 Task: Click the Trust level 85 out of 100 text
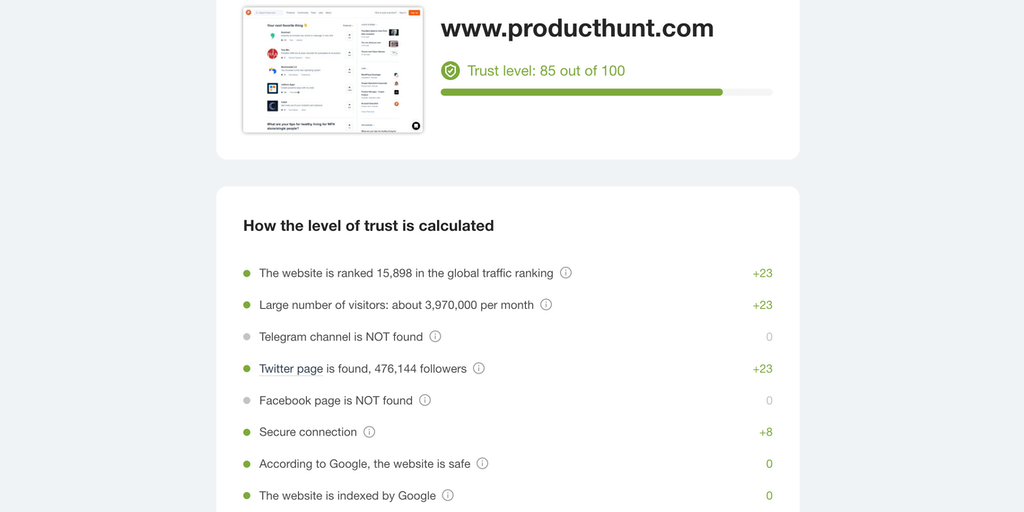[x=546, y=71]
